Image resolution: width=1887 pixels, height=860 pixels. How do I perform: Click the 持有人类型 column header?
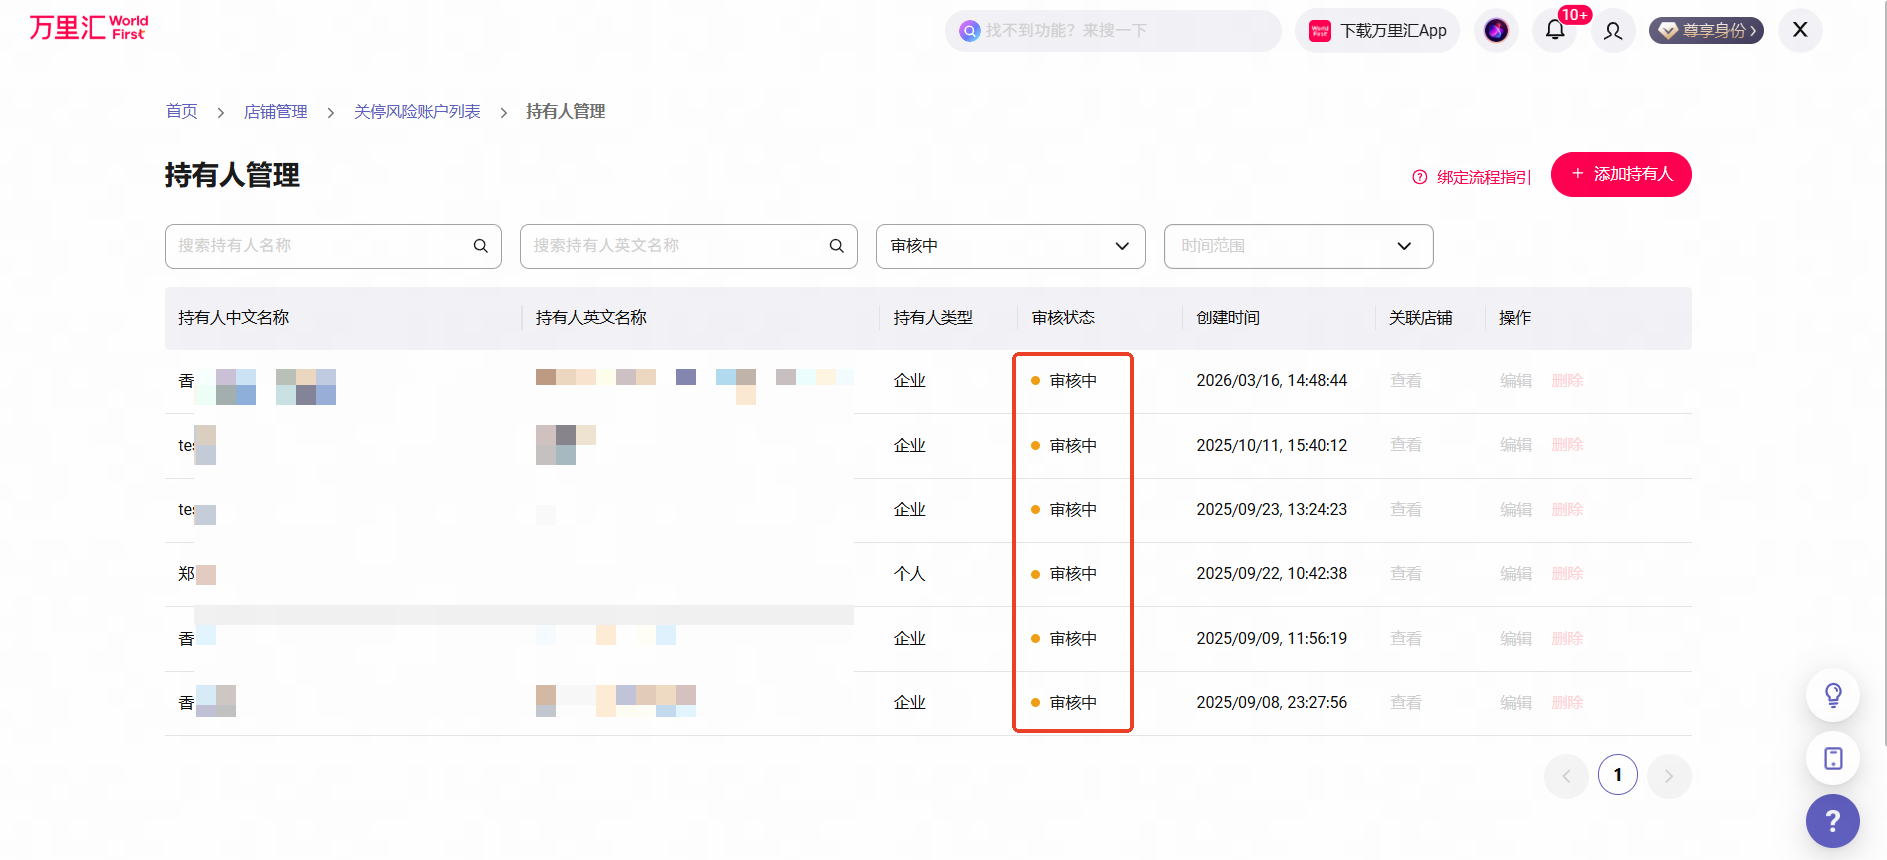tap(933, 318)
